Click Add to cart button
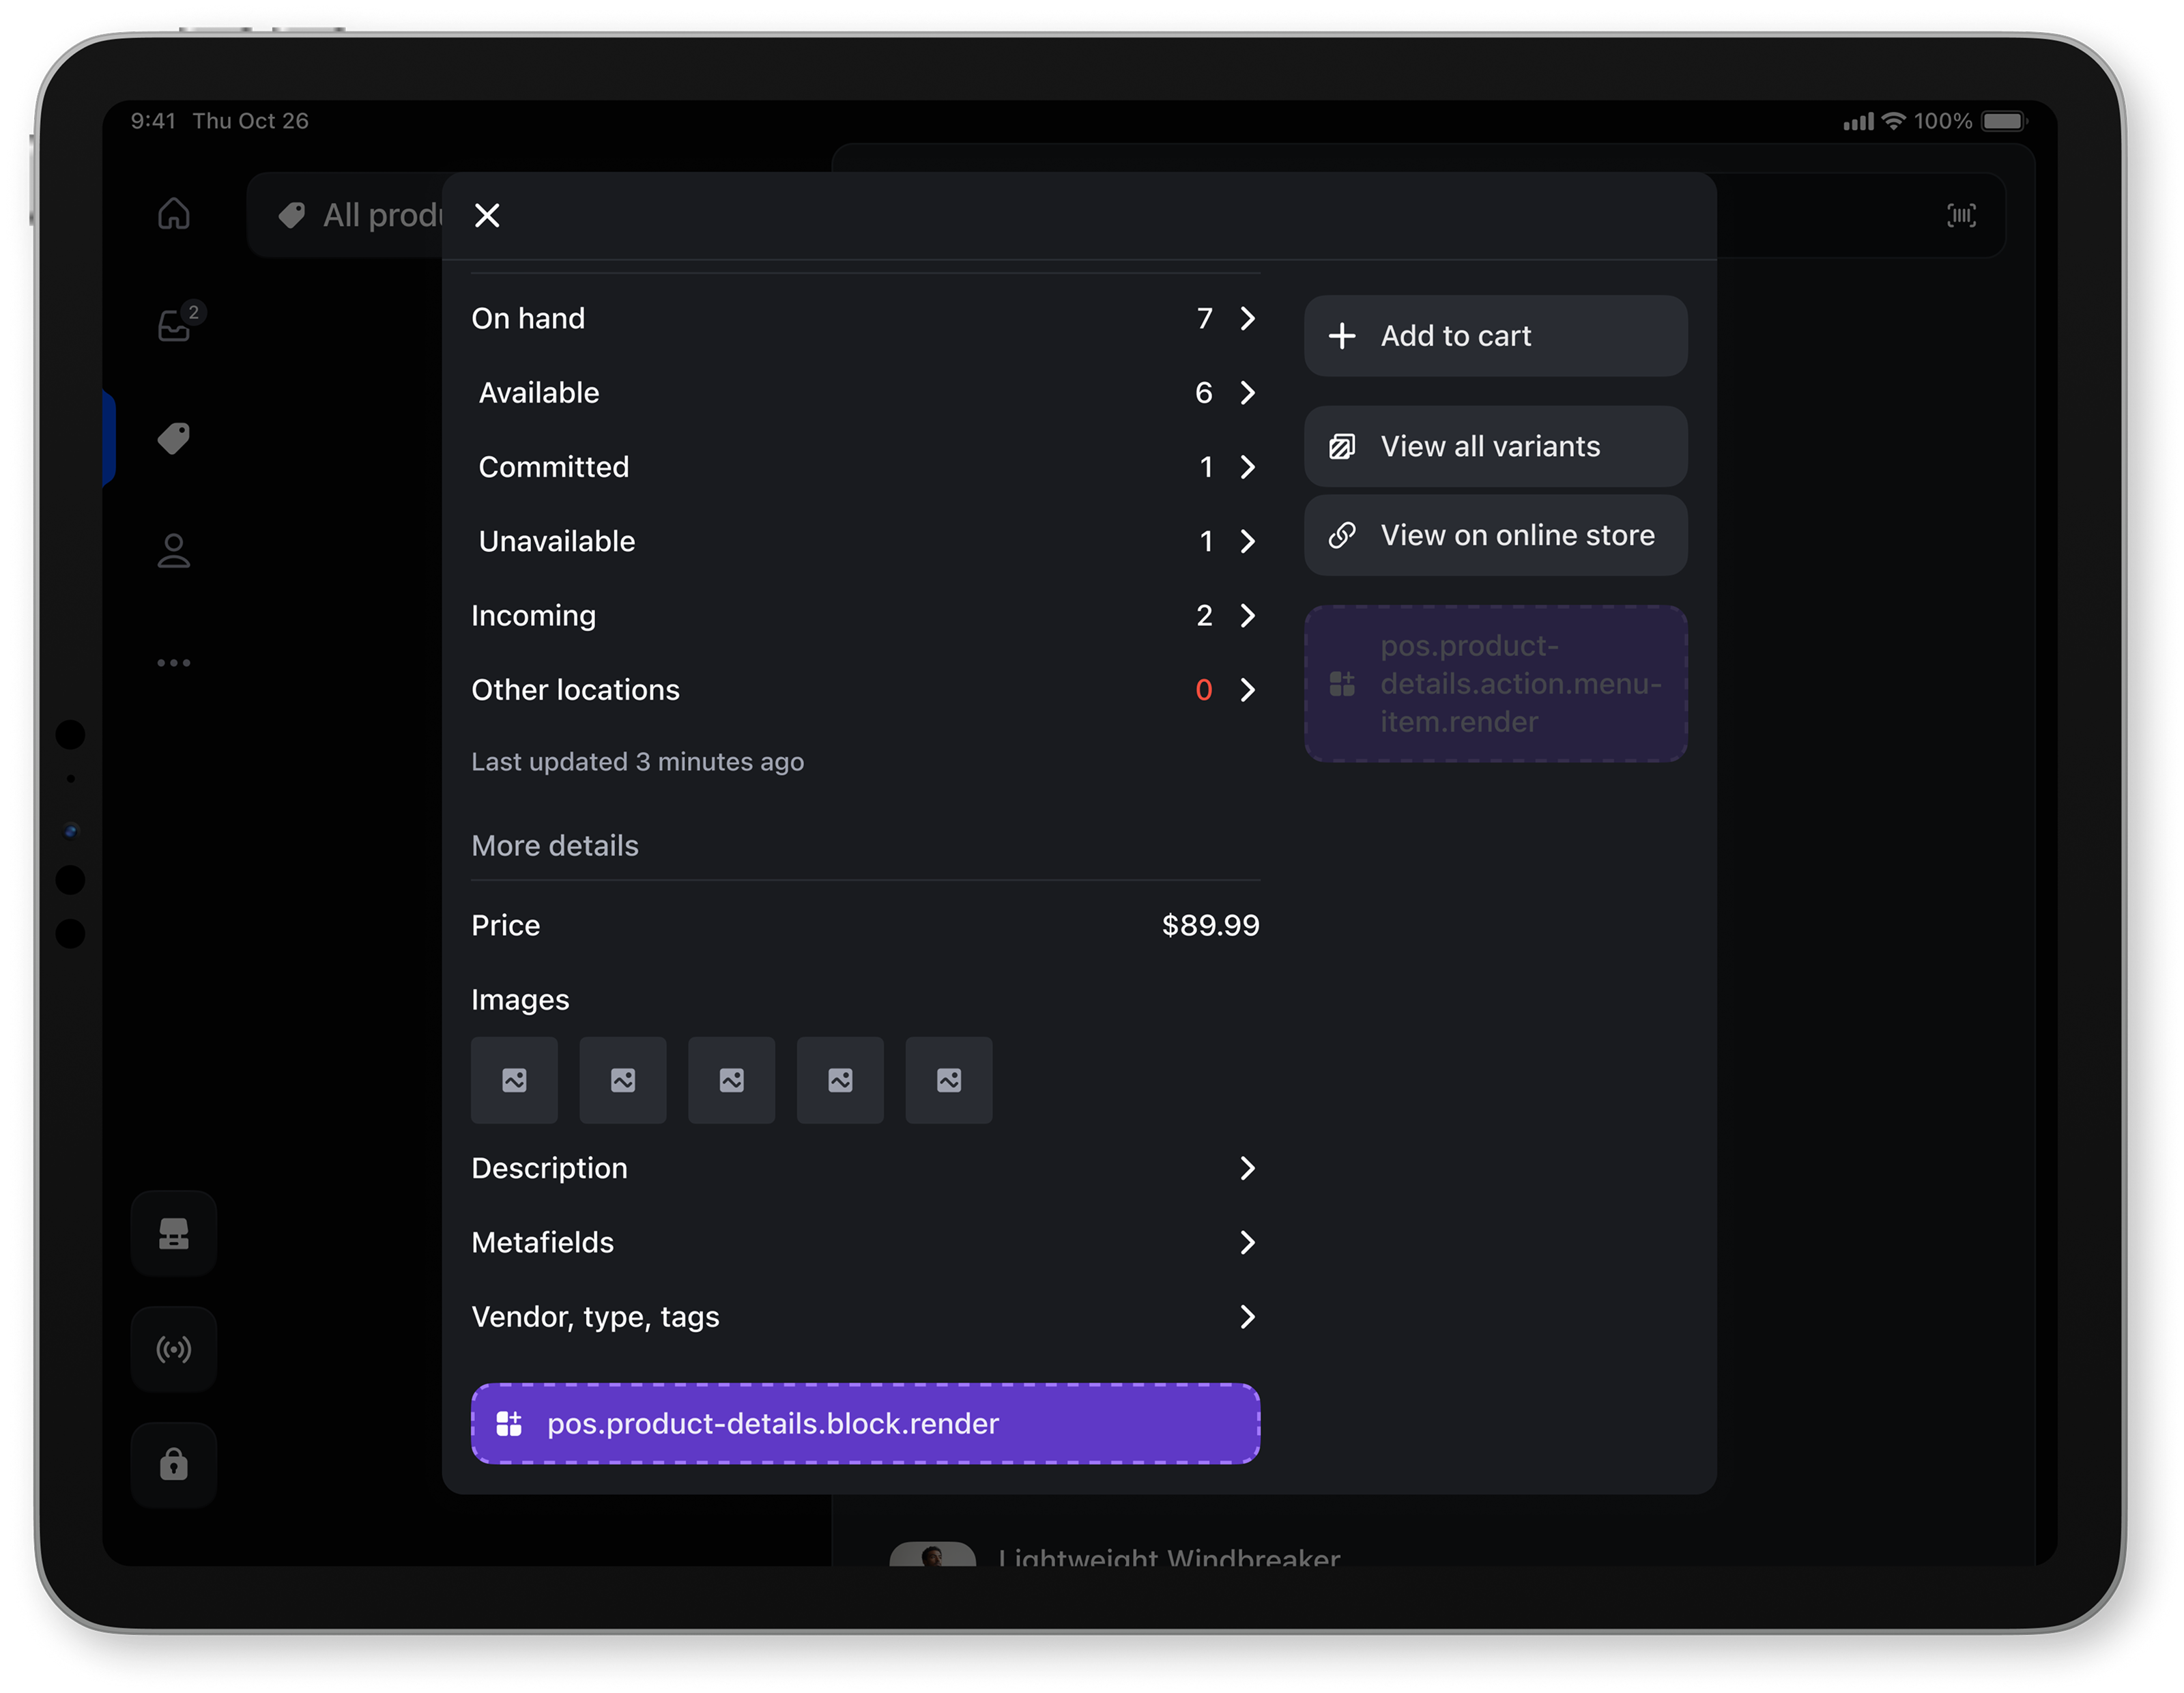Screen dimensions: 2184x1693 [1495, 335]
